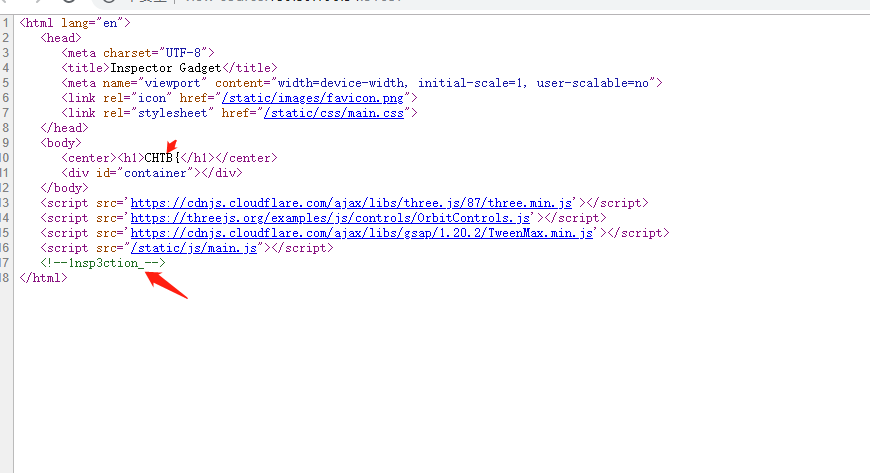Open the /static/css/main.css stylesheet link
The image size is (870, 473).
pyautogui.click(x=333, y=113)
